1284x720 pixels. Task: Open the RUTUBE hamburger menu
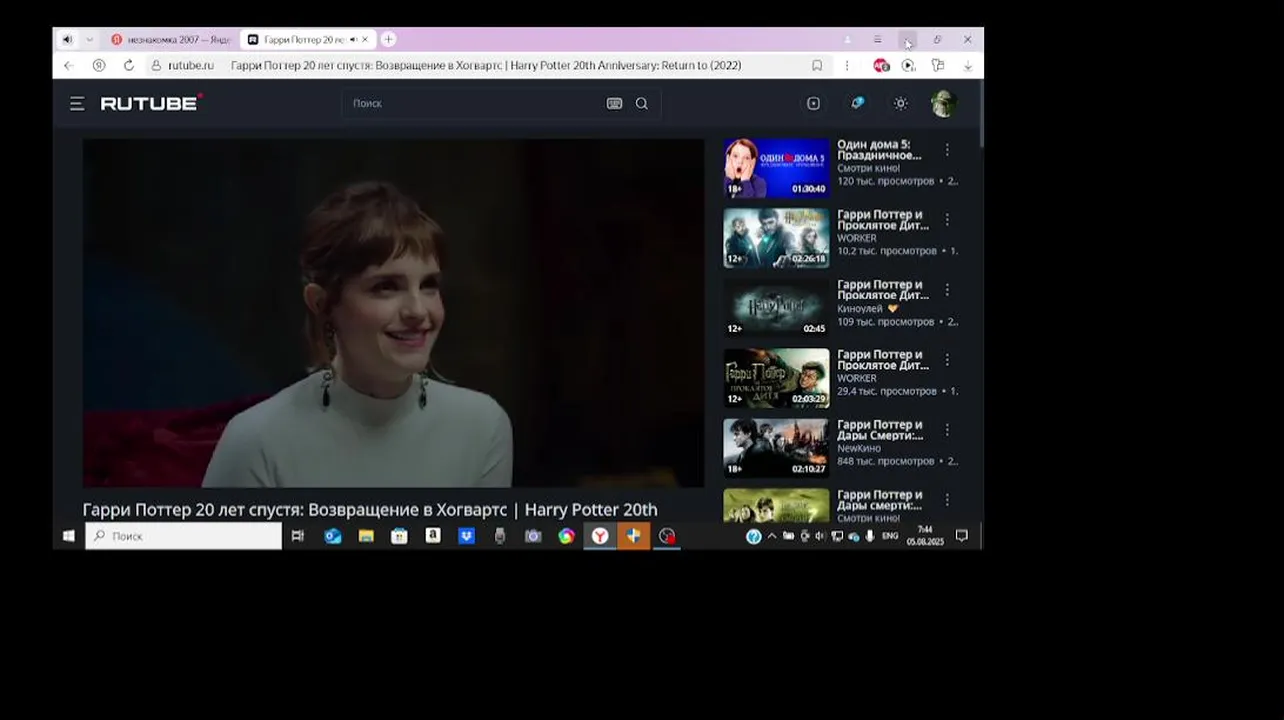[77, 104]
